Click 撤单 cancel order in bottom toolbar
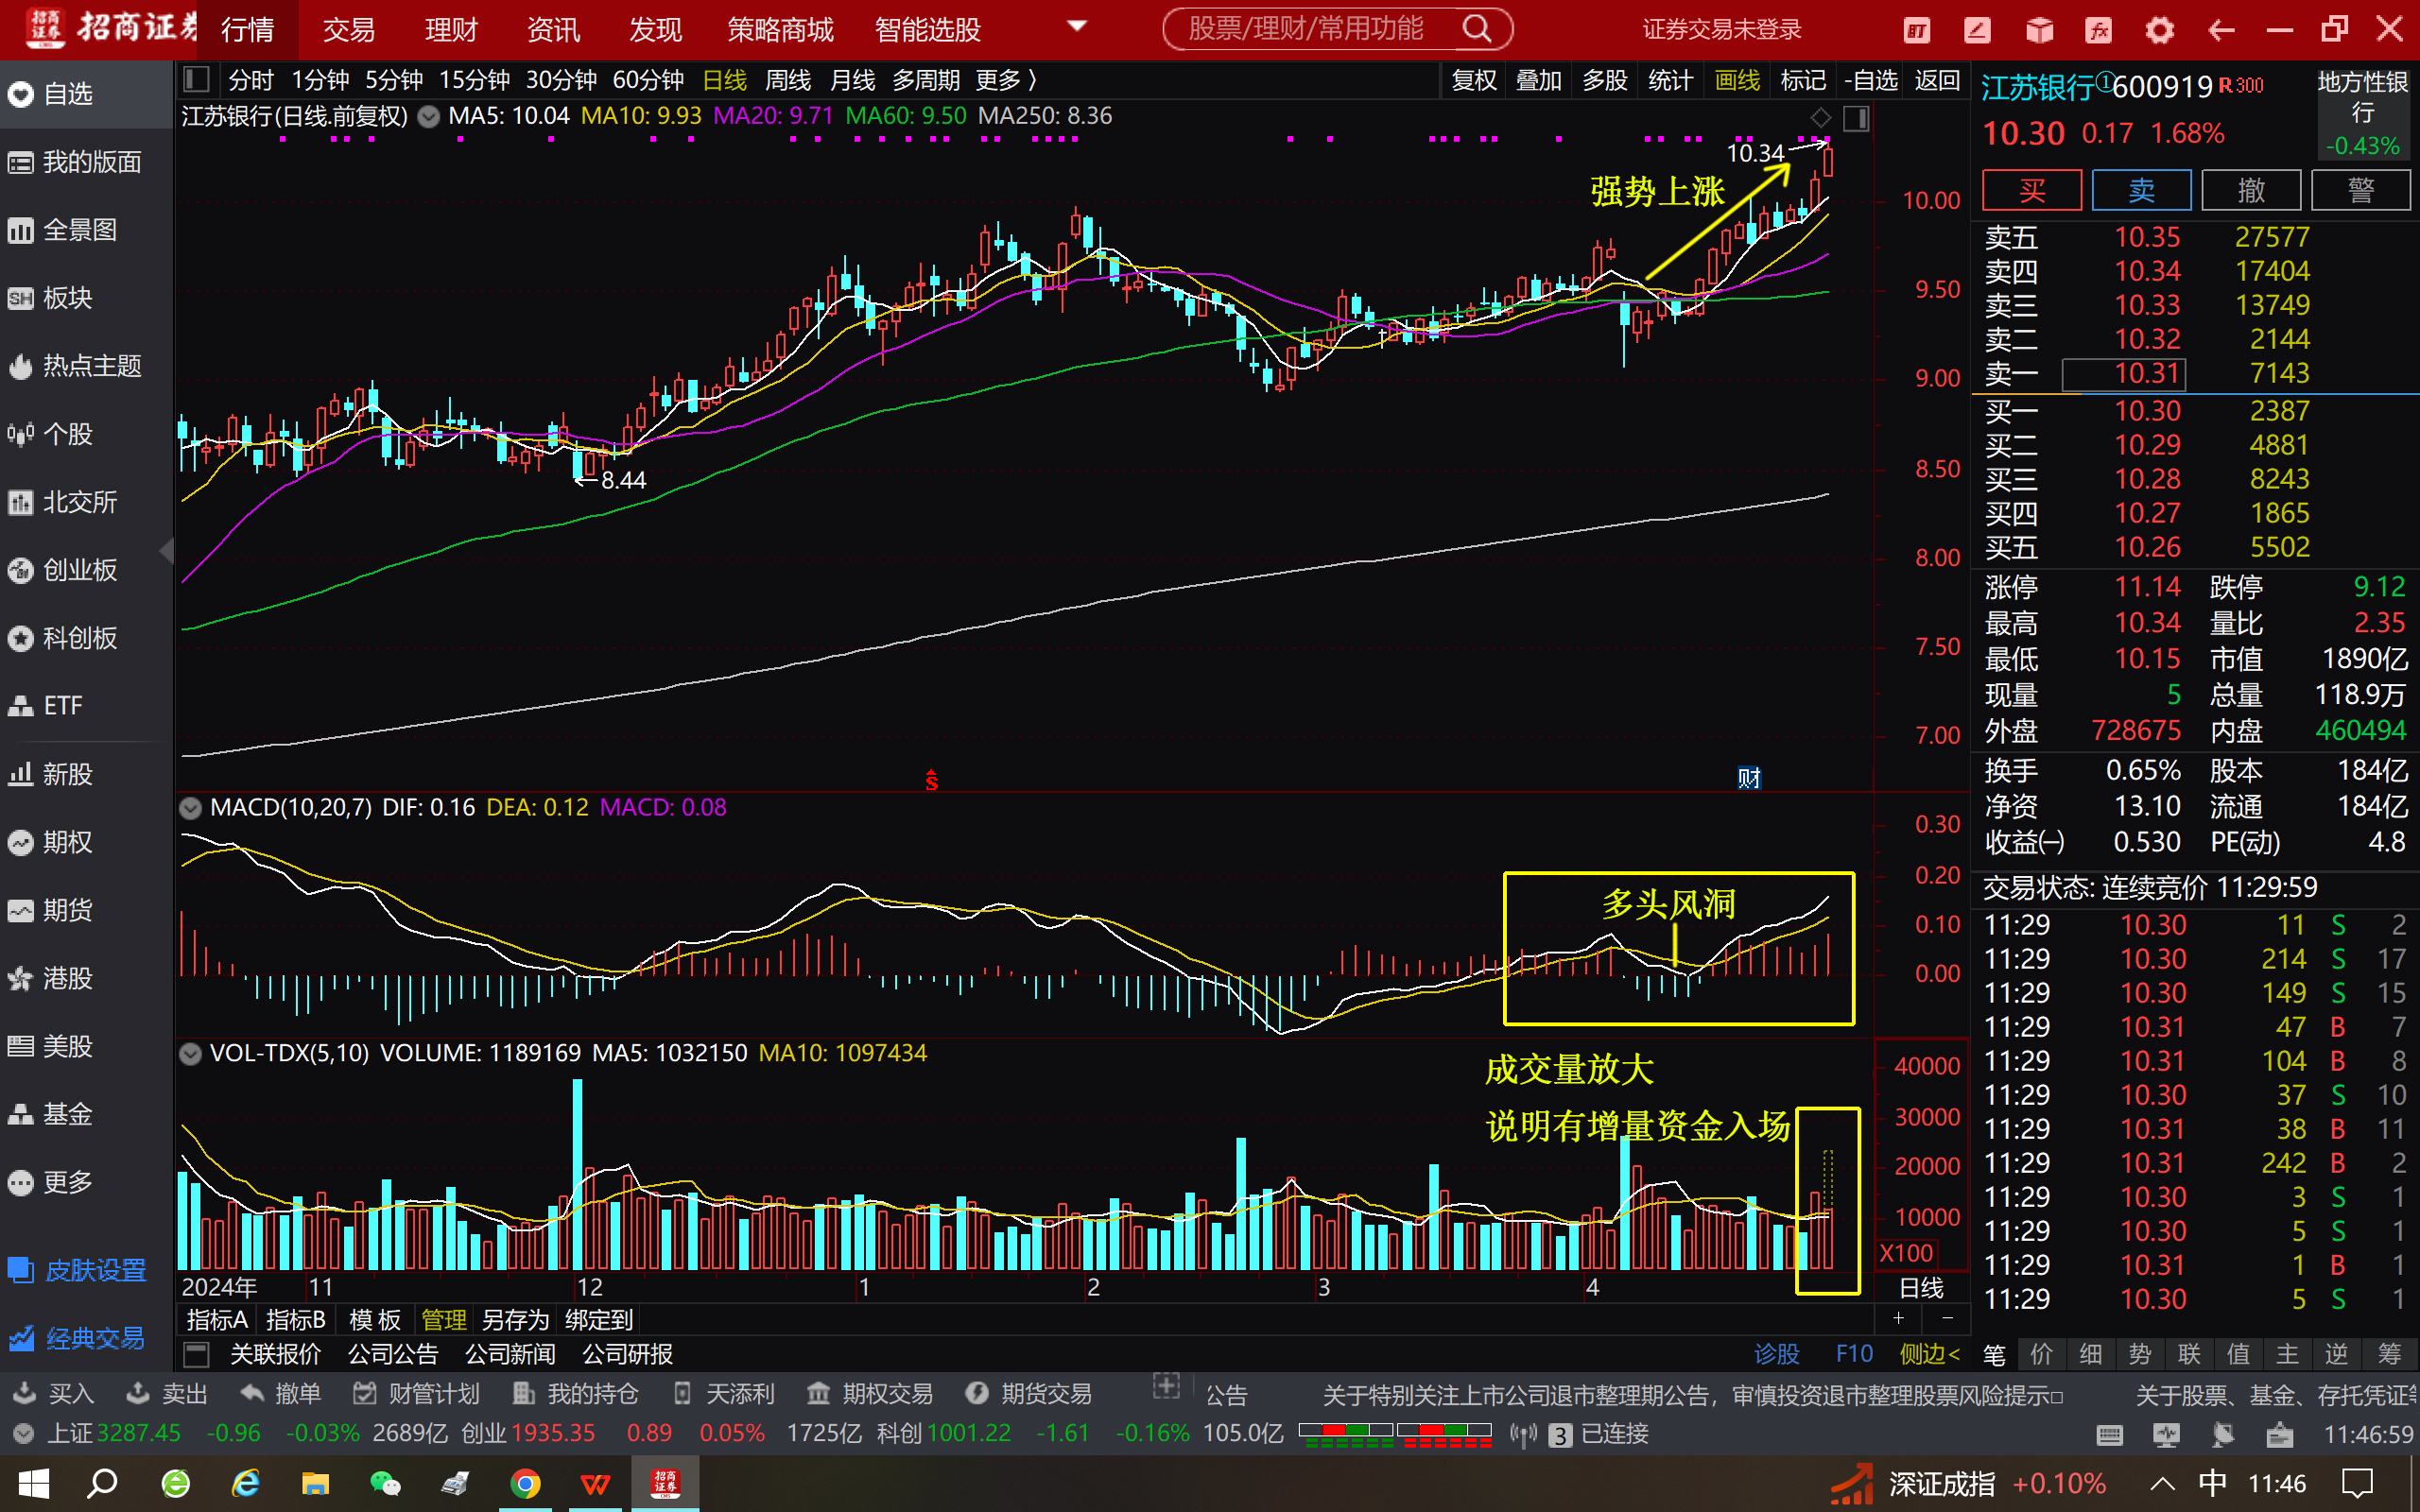This screenshot has width=2420, height=1512. pyautogui.click(x=281, y=1394)
